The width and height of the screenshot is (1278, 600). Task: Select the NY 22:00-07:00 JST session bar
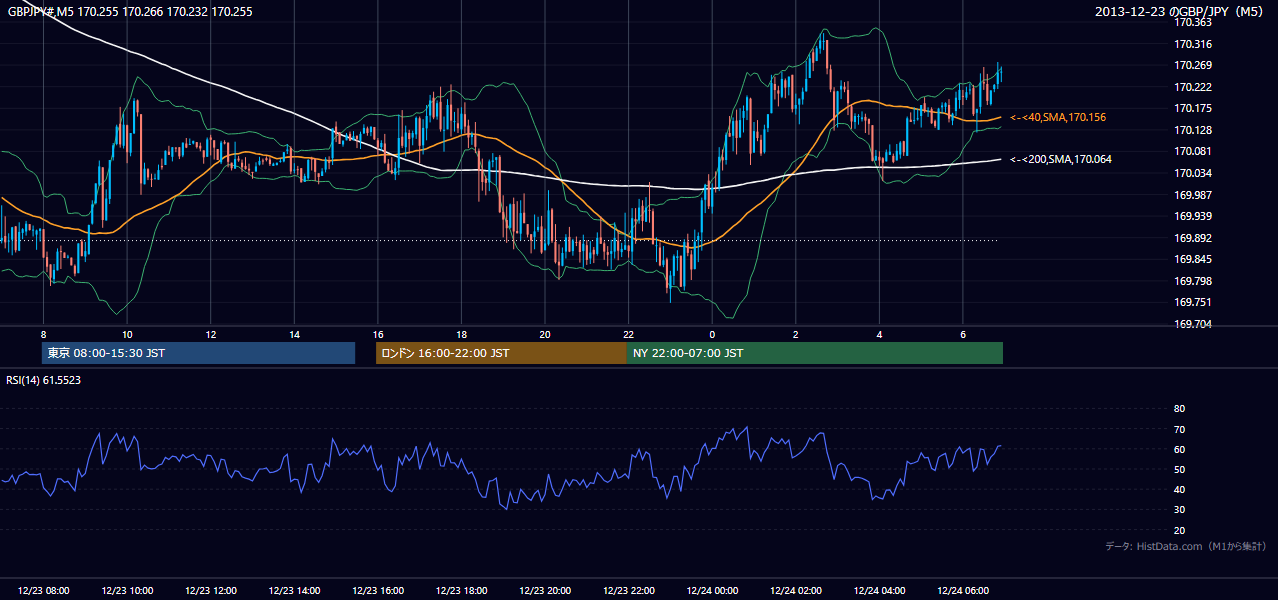815,353
